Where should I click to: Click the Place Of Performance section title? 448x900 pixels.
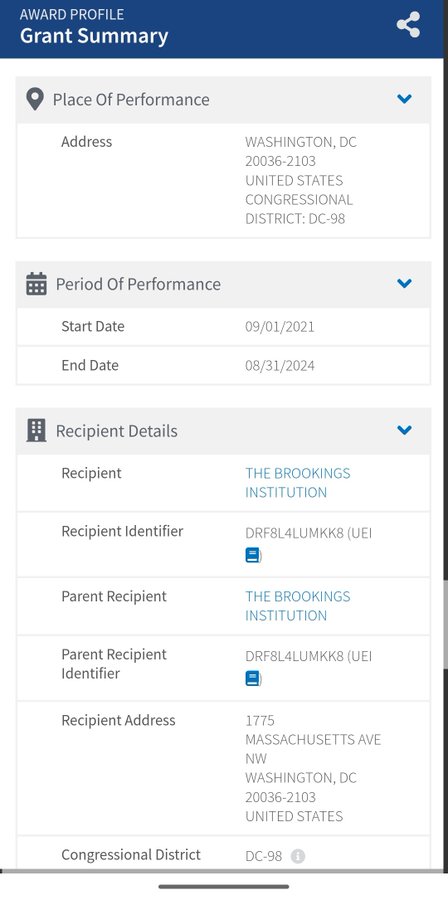click(x=131, y=99)
